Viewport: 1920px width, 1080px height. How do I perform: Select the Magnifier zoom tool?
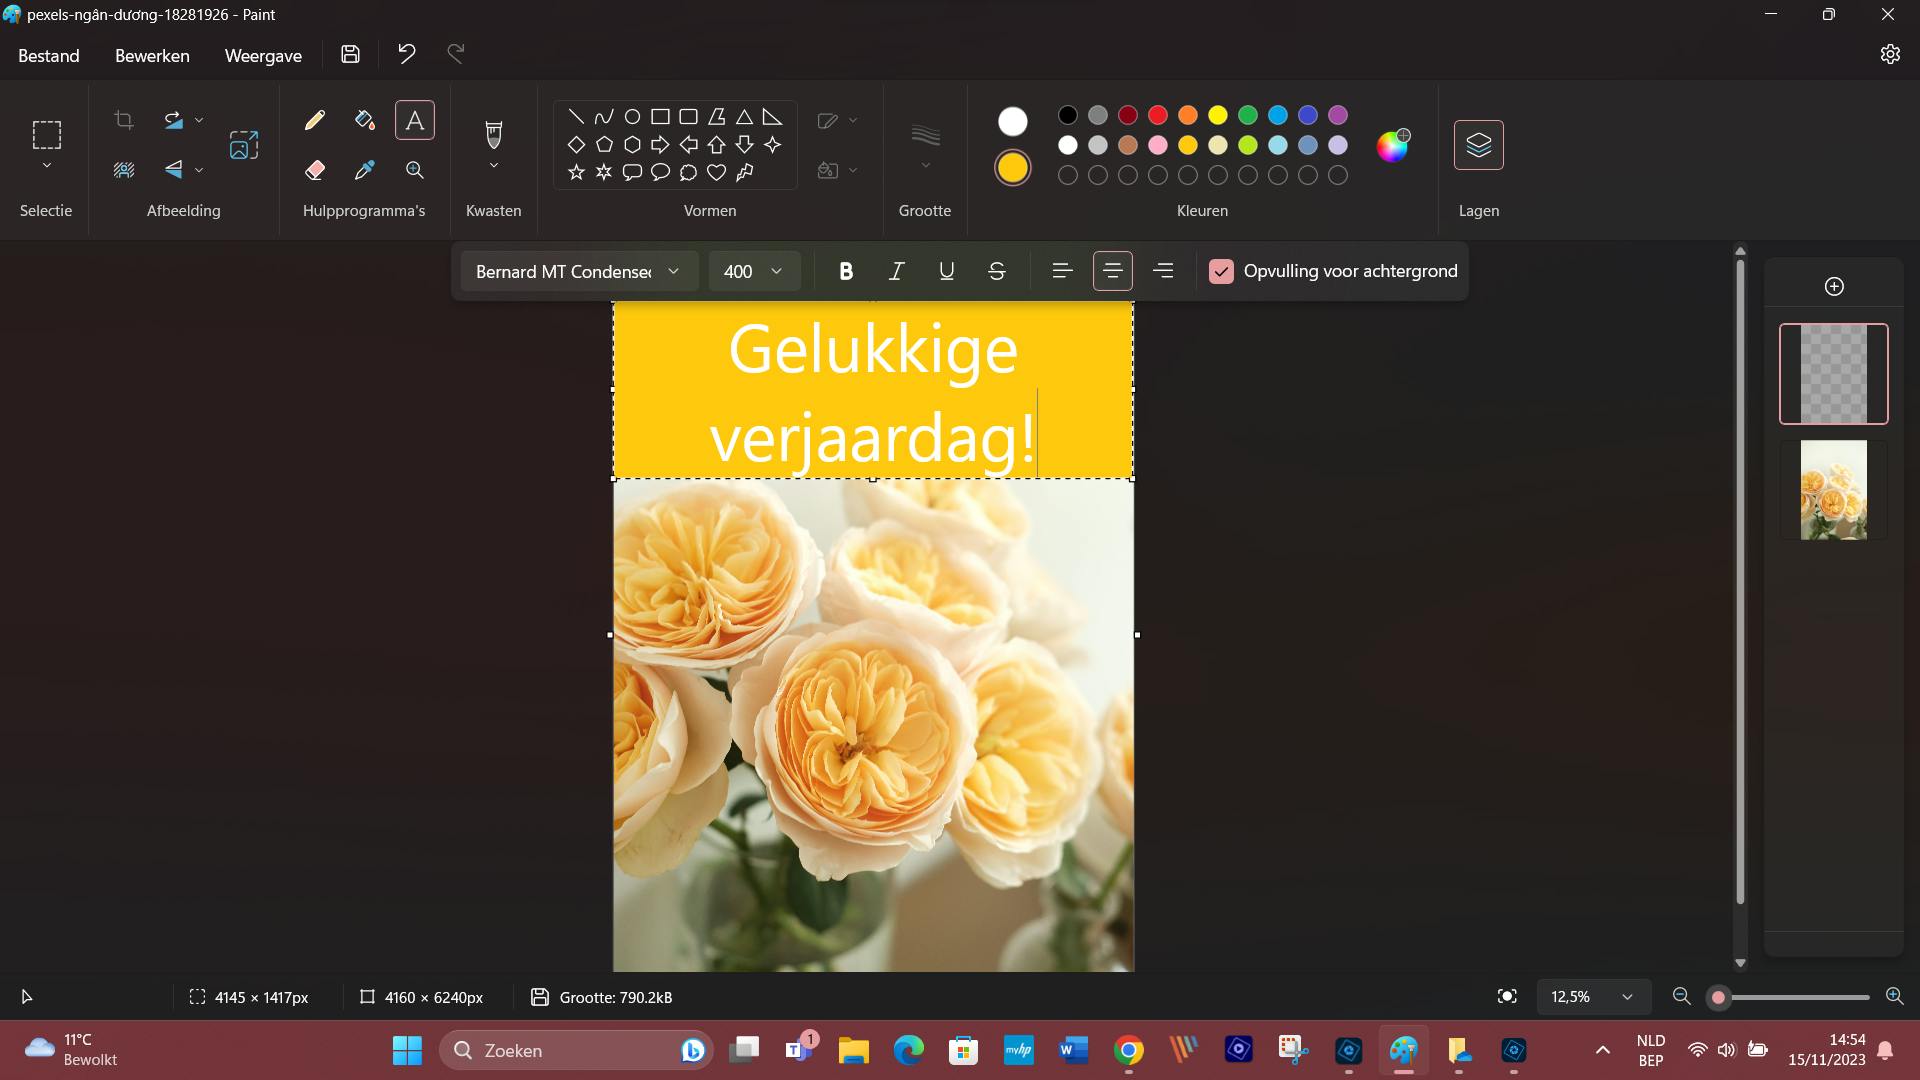point(415,170)
